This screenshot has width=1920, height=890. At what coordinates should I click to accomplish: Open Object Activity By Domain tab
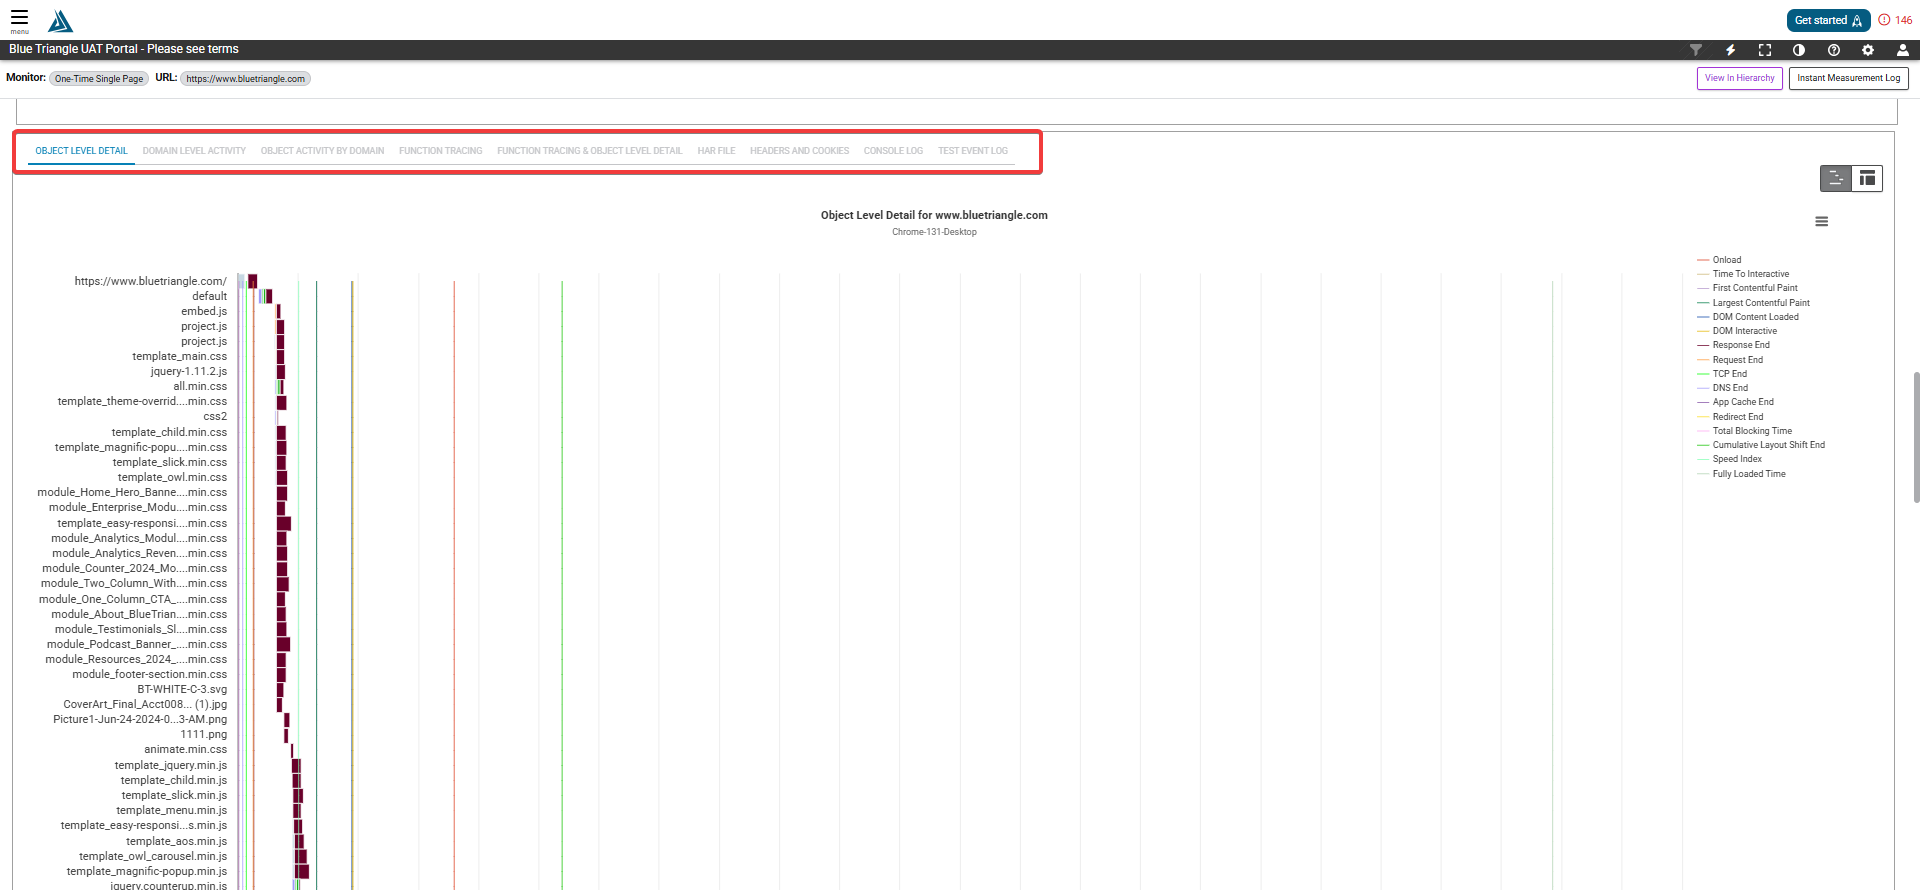pyautogui.click(x=322, y=151)
